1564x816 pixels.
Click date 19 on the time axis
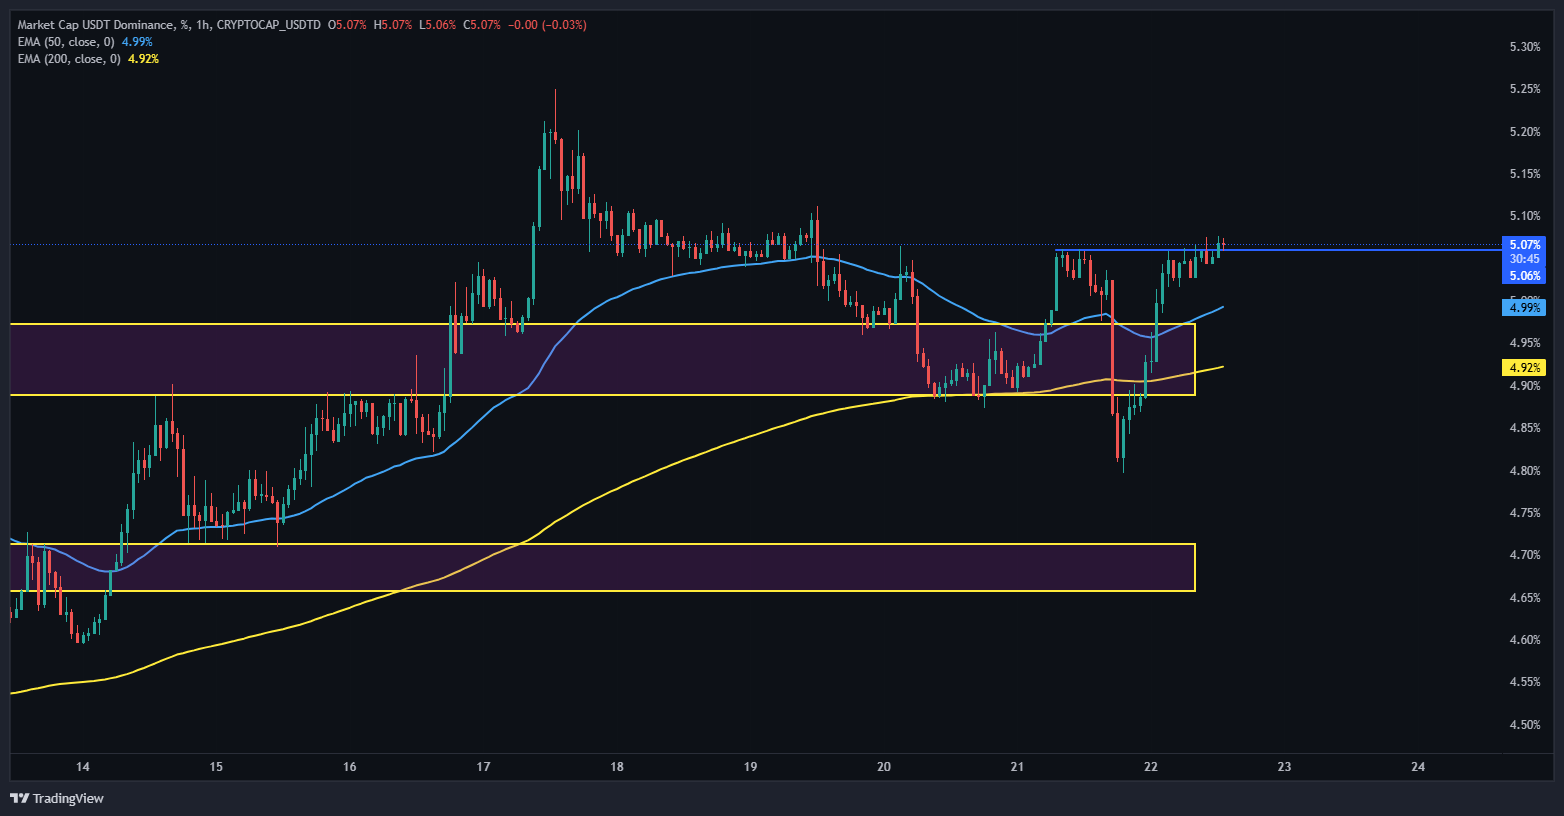750,767
